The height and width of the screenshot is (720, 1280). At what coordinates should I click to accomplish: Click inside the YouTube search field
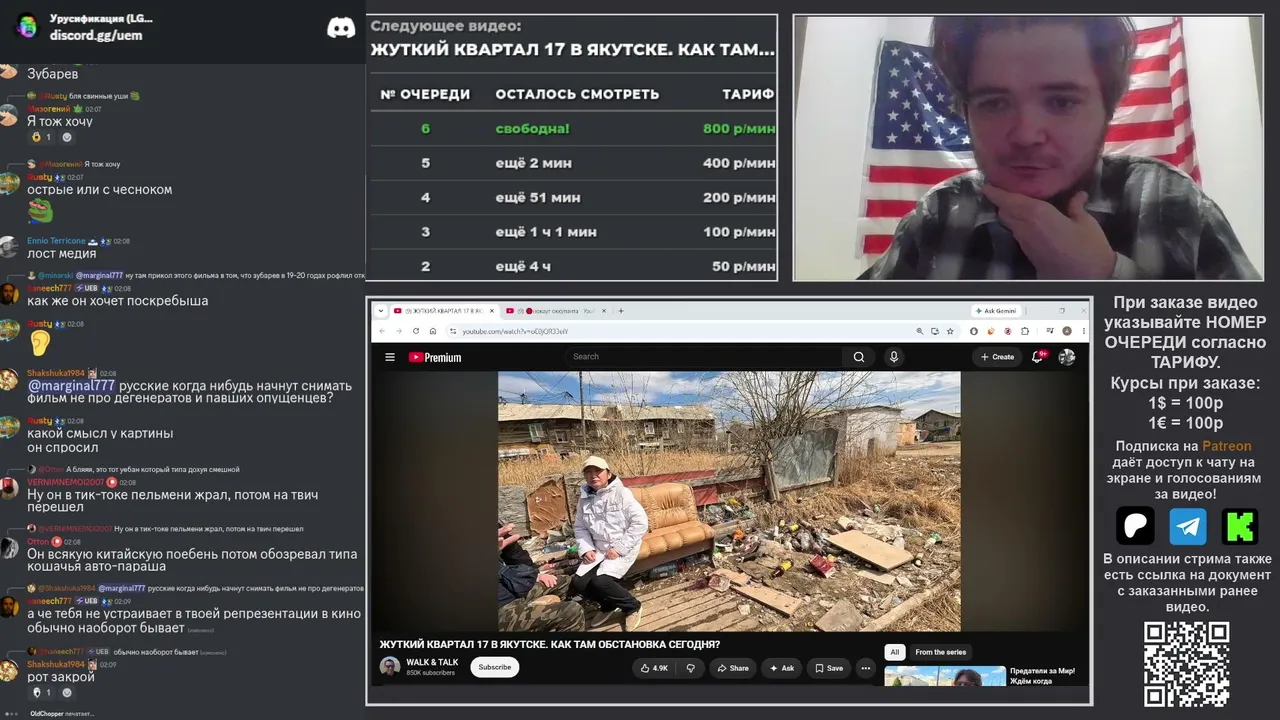click(x=705, y=357)
